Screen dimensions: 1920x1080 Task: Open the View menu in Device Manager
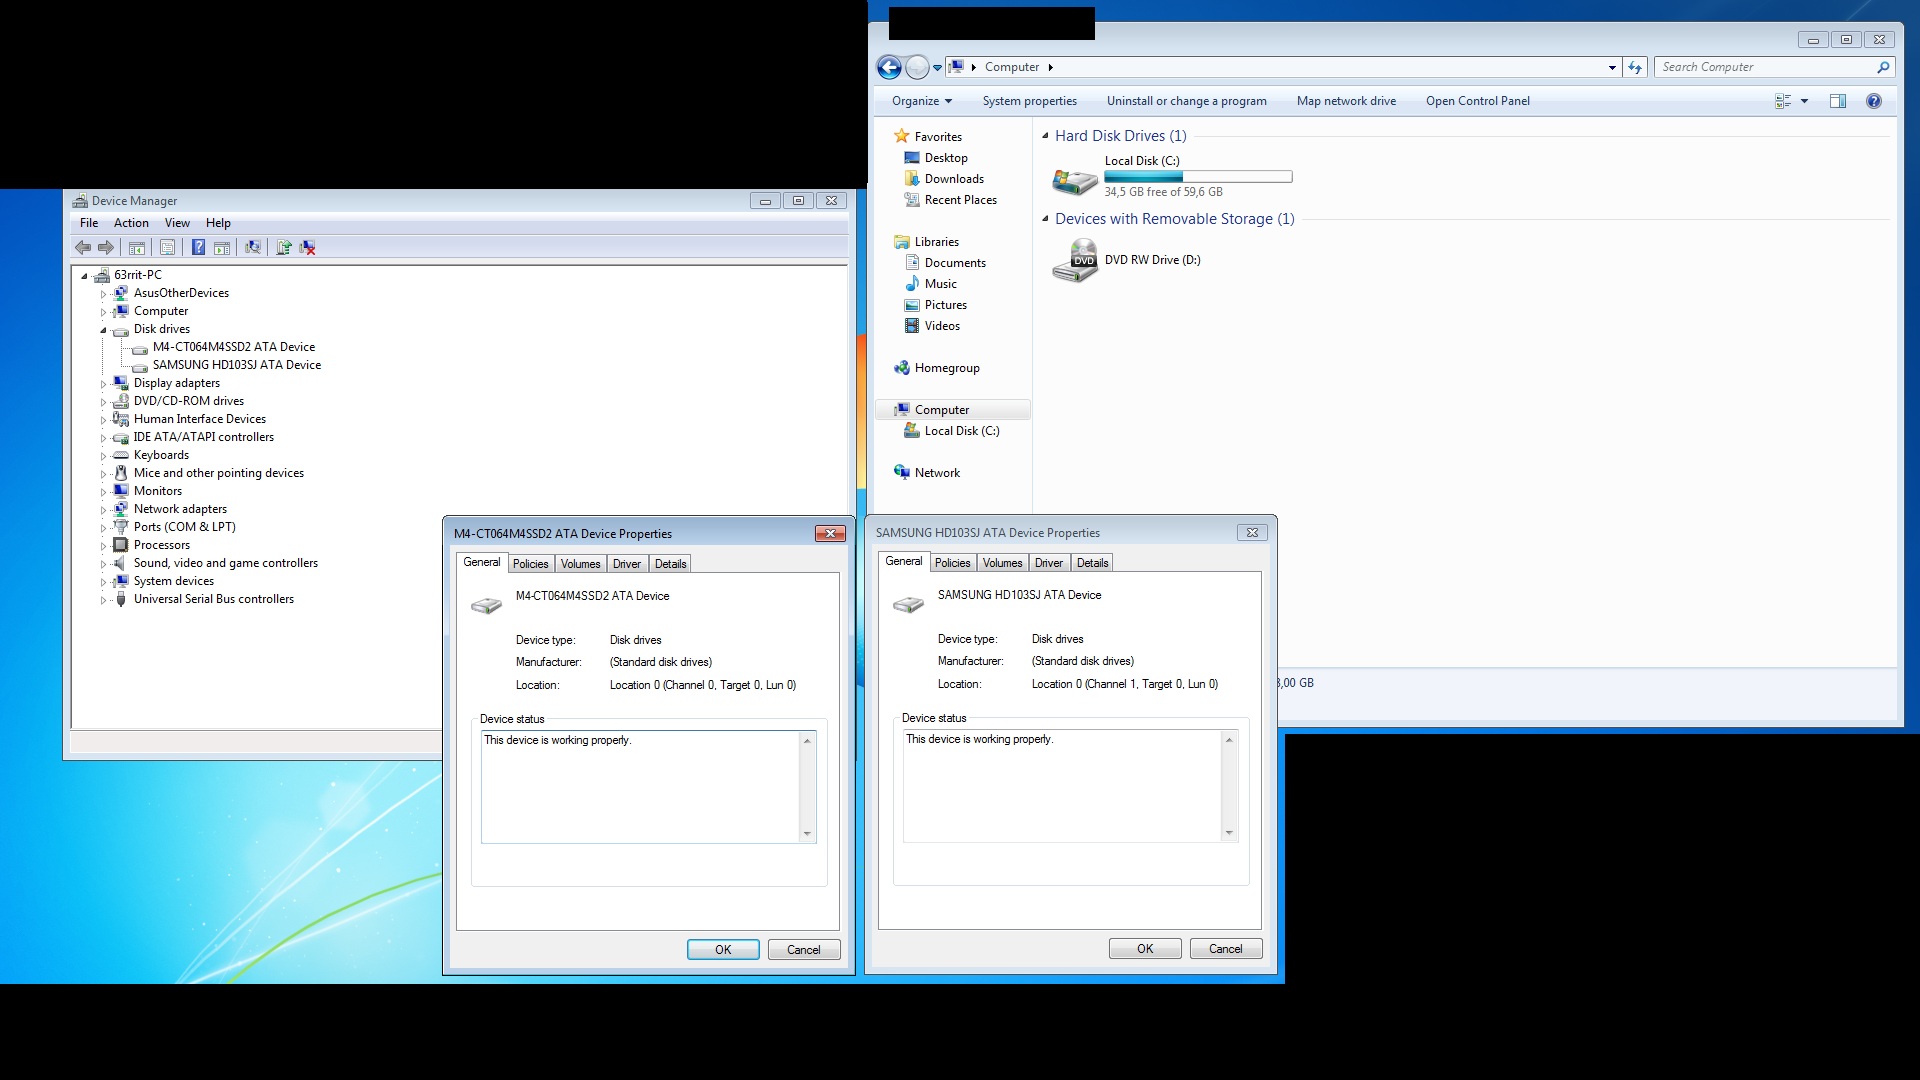coord(177,223)
